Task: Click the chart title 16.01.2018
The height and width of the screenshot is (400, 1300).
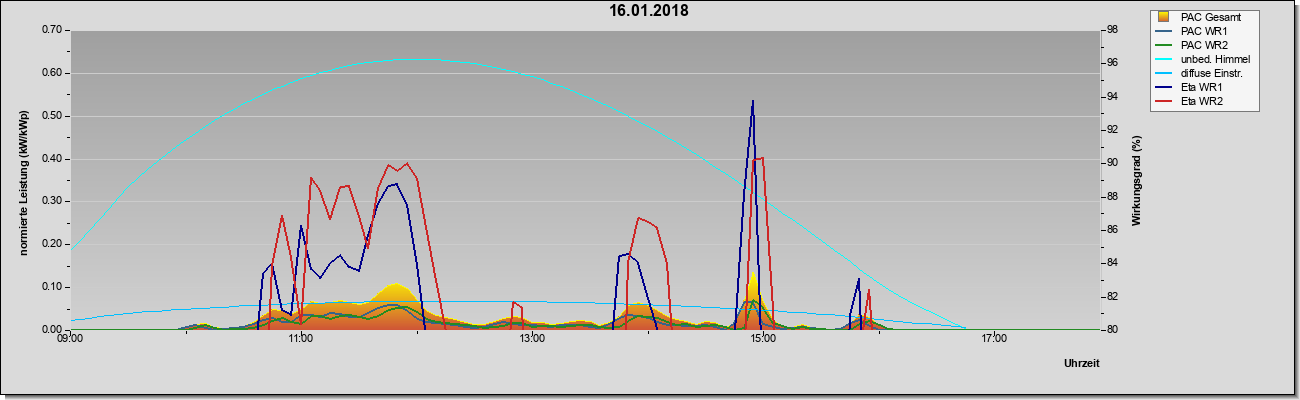Action: pos(649,11)
